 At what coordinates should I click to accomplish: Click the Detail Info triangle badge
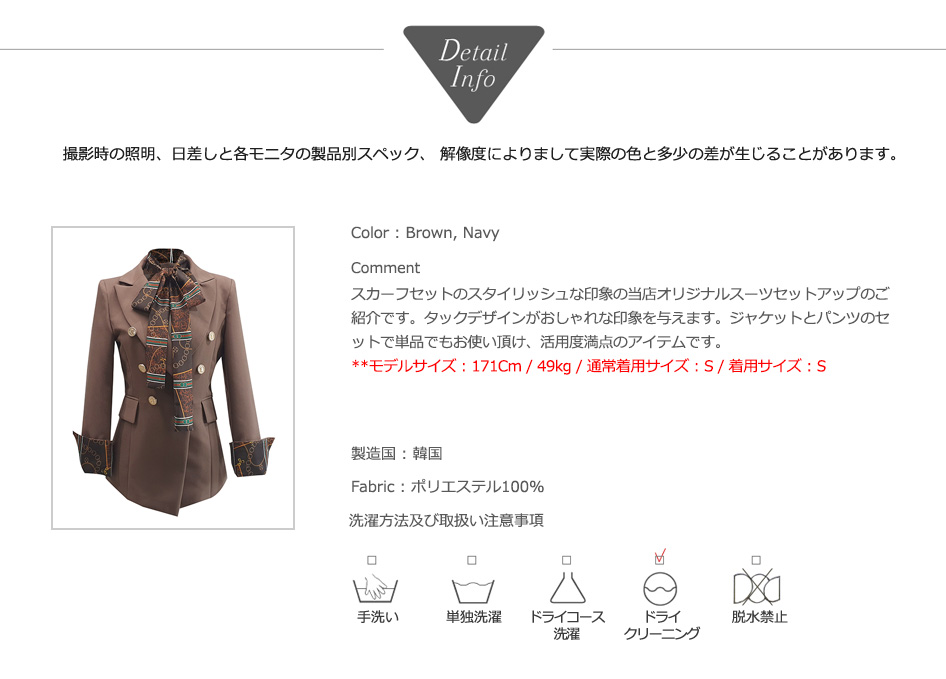click(474, 72)
